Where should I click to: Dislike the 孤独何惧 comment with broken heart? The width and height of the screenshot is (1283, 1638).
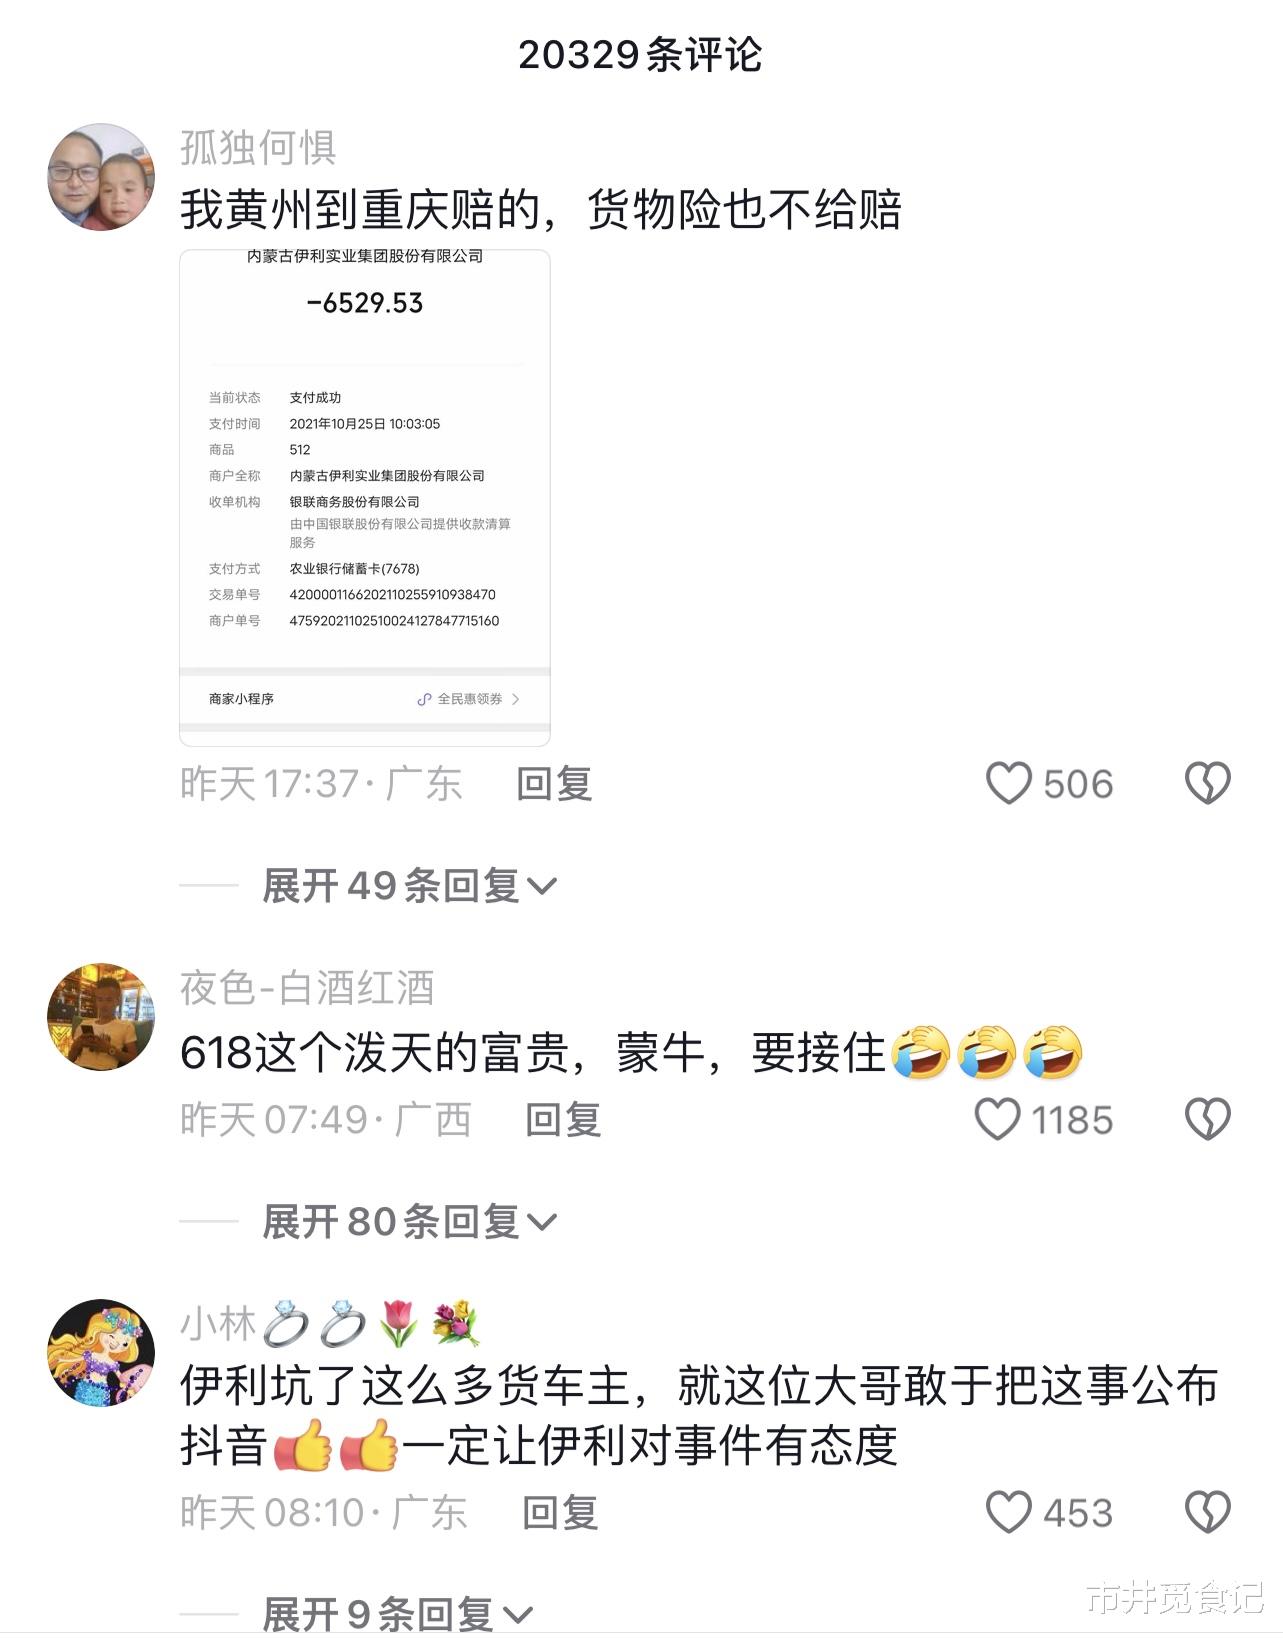[x=1208, y=783]
